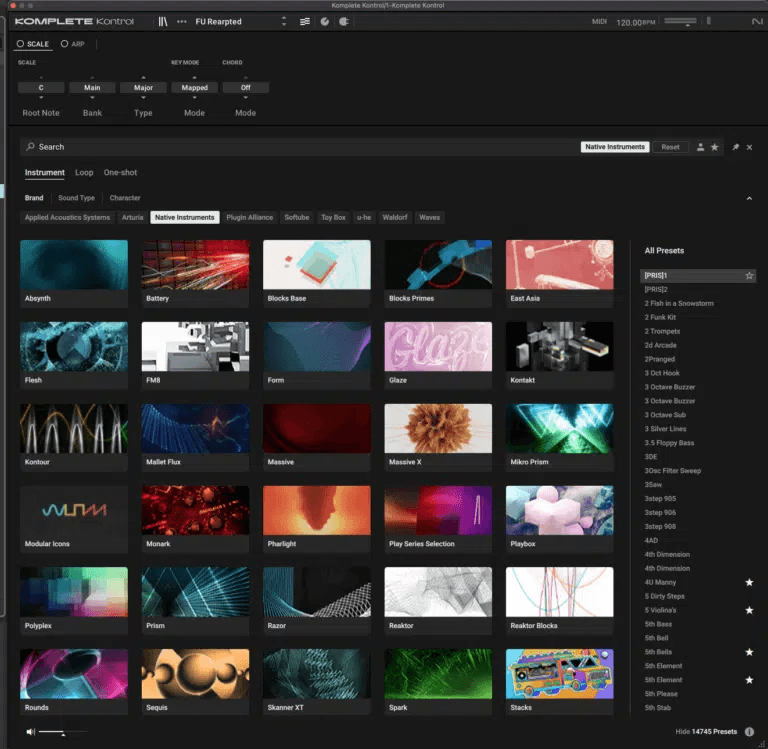The image size is (768, 749).
Task: Toggle the Scale on/off circle
Action: click(20, 44)
